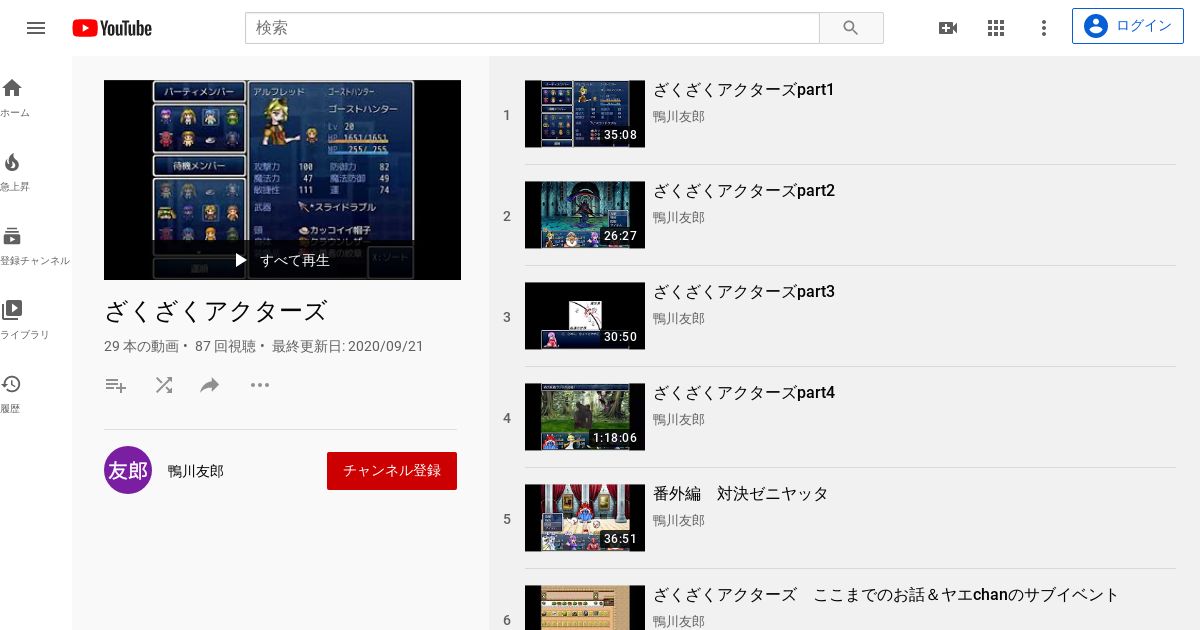Open thumbnail of 番外編 対決ゼニヤッタ
This screenshot has width=1200, height=630.
coord(585,518)
